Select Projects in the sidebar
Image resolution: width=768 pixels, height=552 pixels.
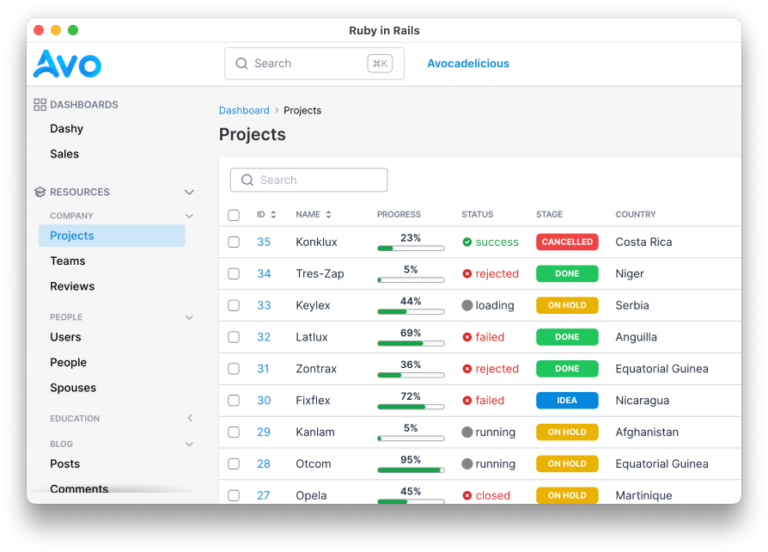point(112,236)
